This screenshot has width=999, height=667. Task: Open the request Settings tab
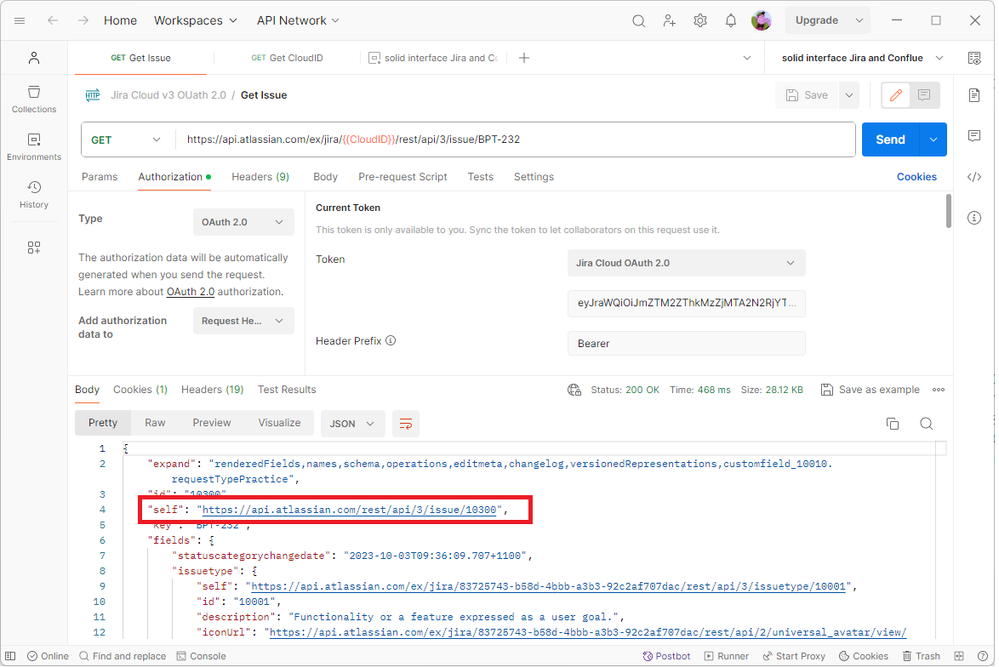[534, 177]
